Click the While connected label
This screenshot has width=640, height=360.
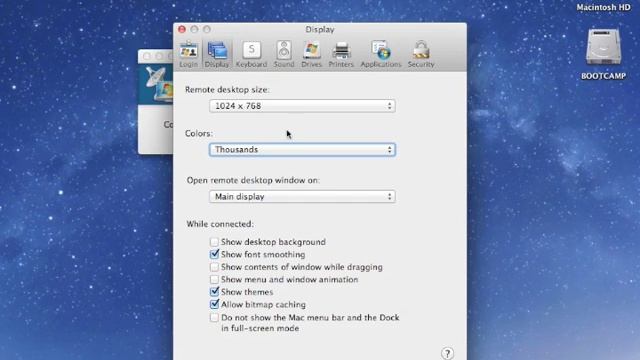(220, 224)
